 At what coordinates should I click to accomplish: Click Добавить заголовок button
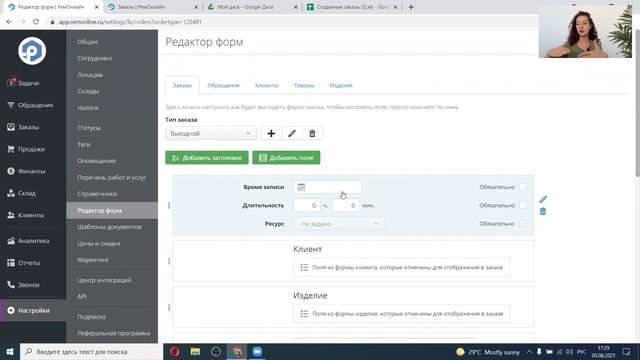[207, 158]
